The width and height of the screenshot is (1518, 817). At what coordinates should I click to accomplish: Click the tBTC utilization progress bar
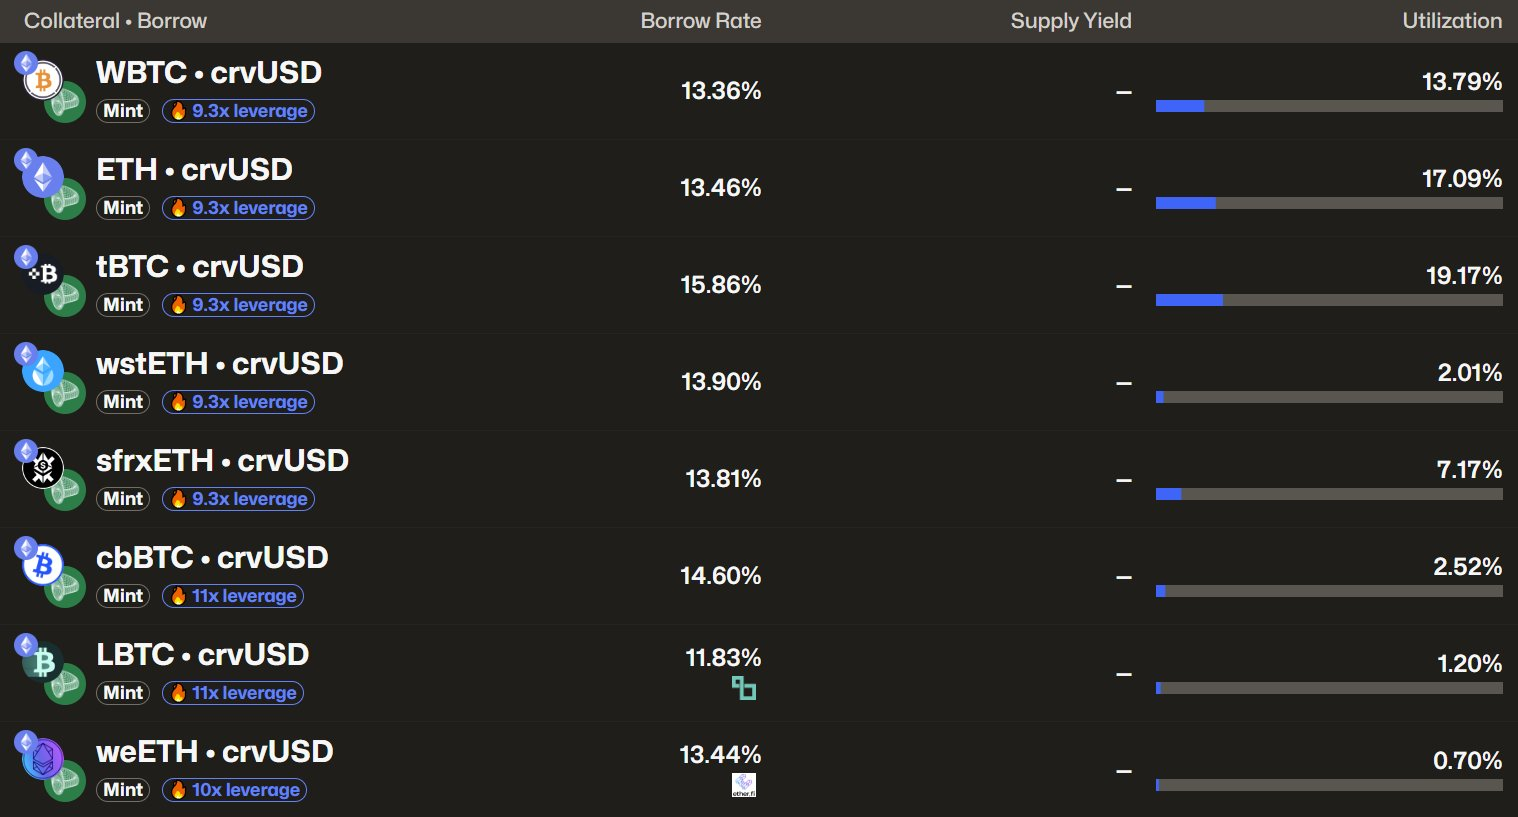tap(1328, 300)
